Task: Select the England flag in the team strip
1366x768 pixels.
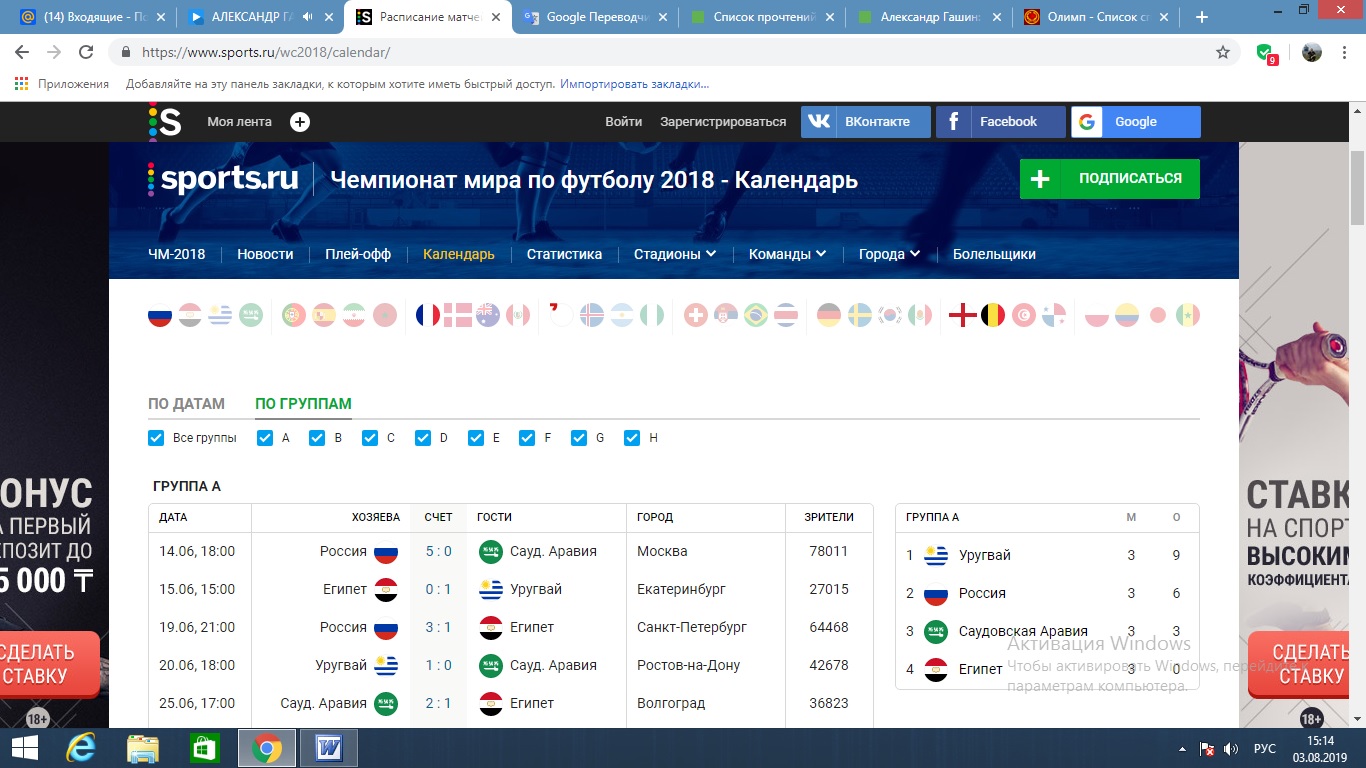Action: coord(962,316)
